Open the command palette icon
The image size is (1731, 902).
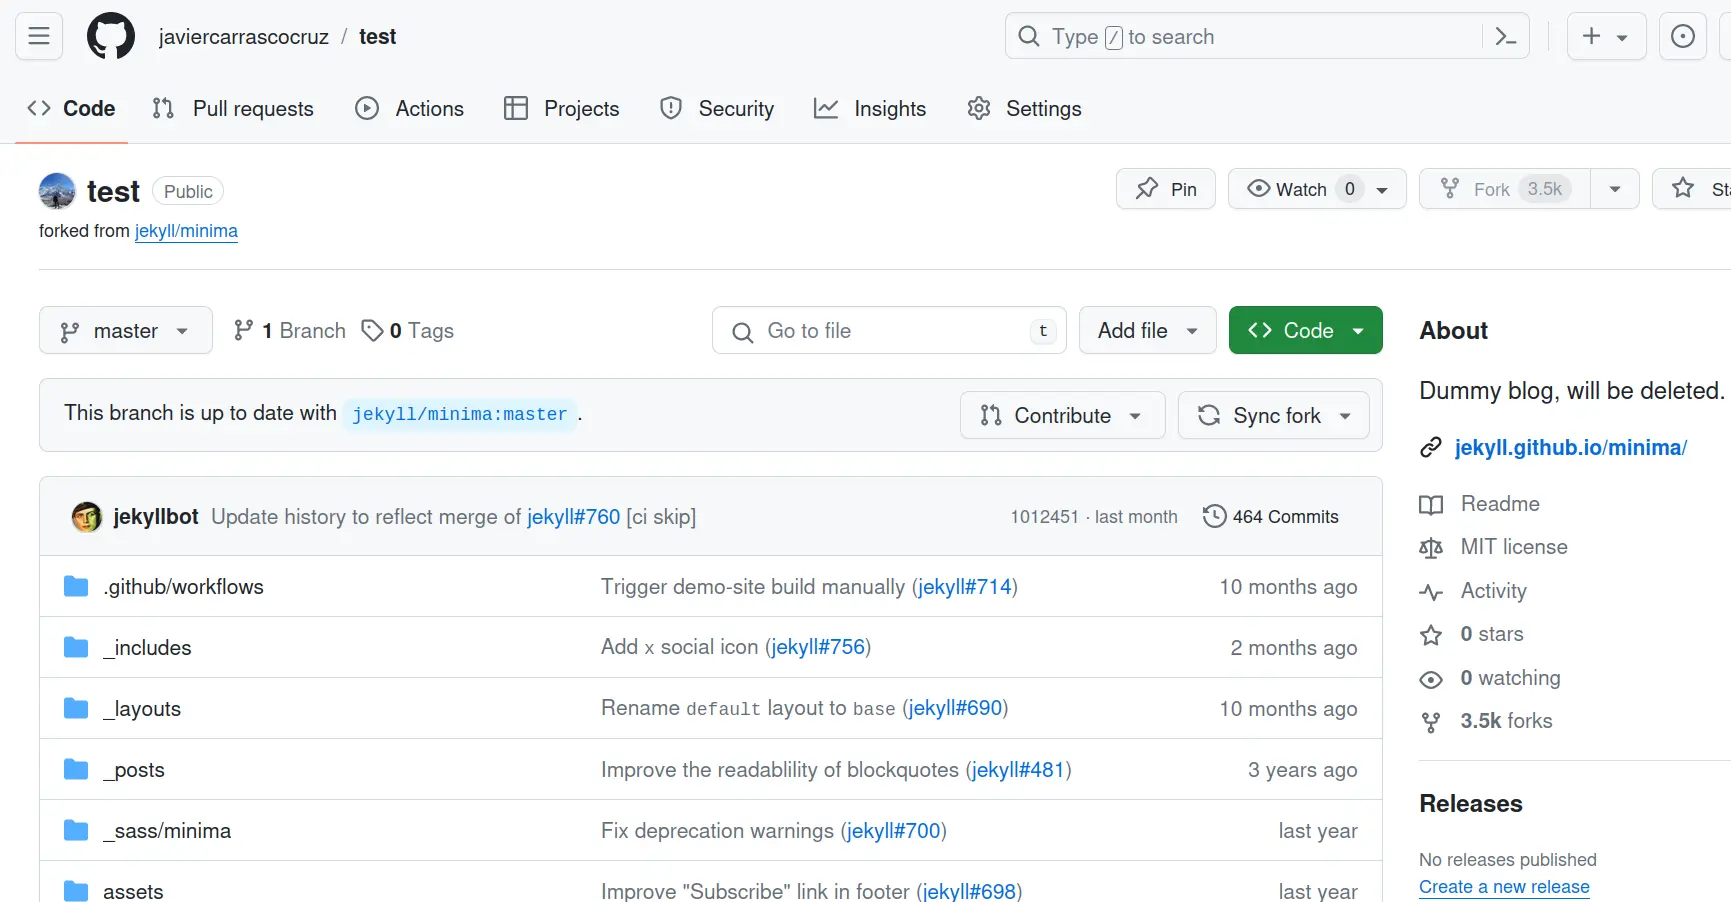pyautogui.click(x=1505, y=37)
